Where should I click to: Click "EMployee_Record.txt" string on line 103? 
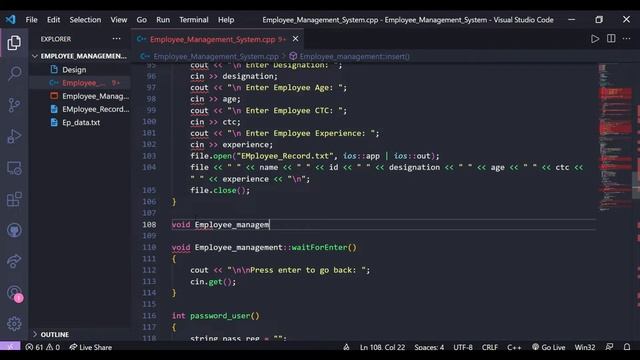tap(285, 156)
